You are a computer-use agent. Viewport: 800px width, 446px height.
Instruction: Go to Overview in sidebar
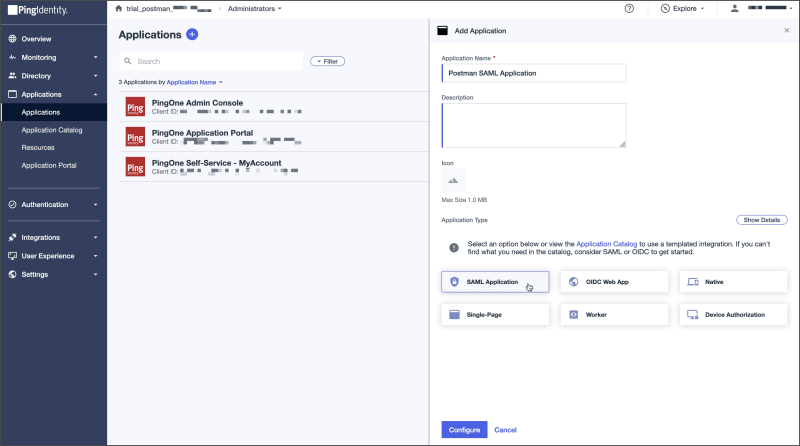tap(36, 39)
